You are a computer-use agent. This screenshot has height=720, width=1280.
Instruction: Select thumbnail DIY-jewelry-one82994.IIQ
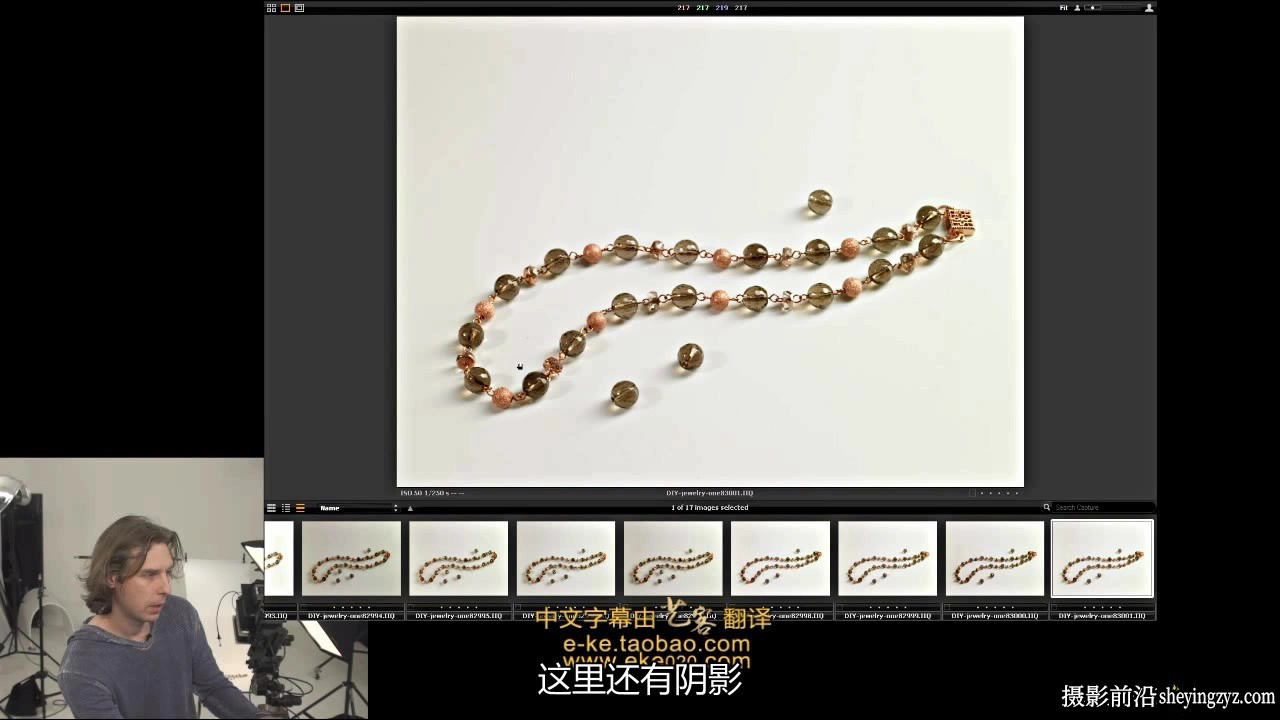(351, 558)
